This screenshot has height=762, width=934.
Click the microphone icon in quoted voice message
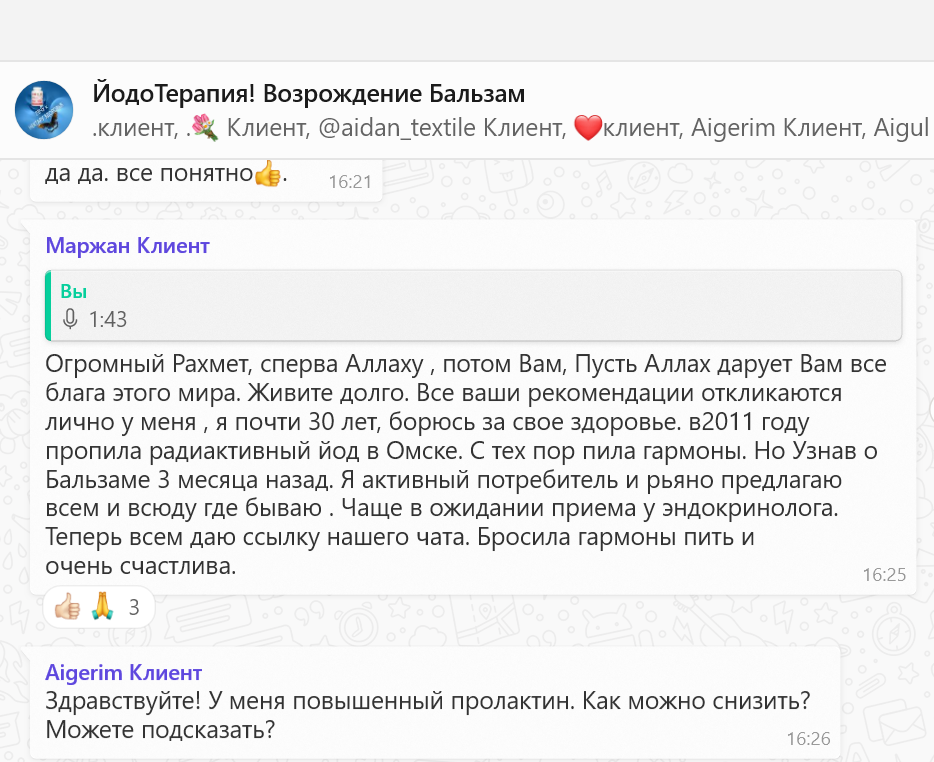tap(70, 320)
